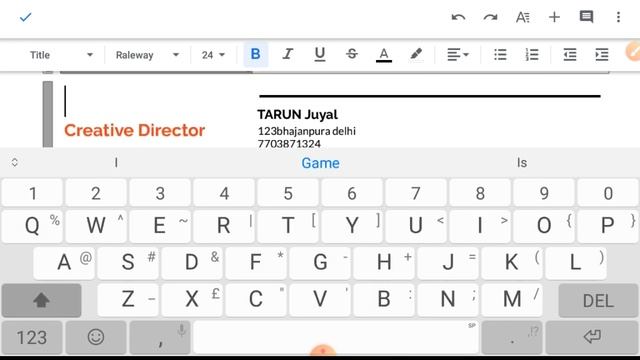The width and height of the screenshot is (640, 360).
Task: Choose the suggestion "Game"
Action: [x=320, y=163]
